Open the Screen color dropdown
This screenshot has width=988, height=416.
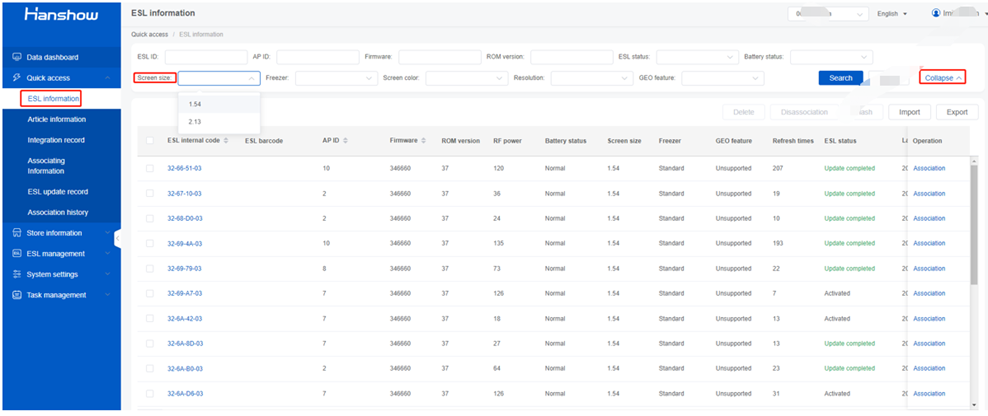click(467, 78)
